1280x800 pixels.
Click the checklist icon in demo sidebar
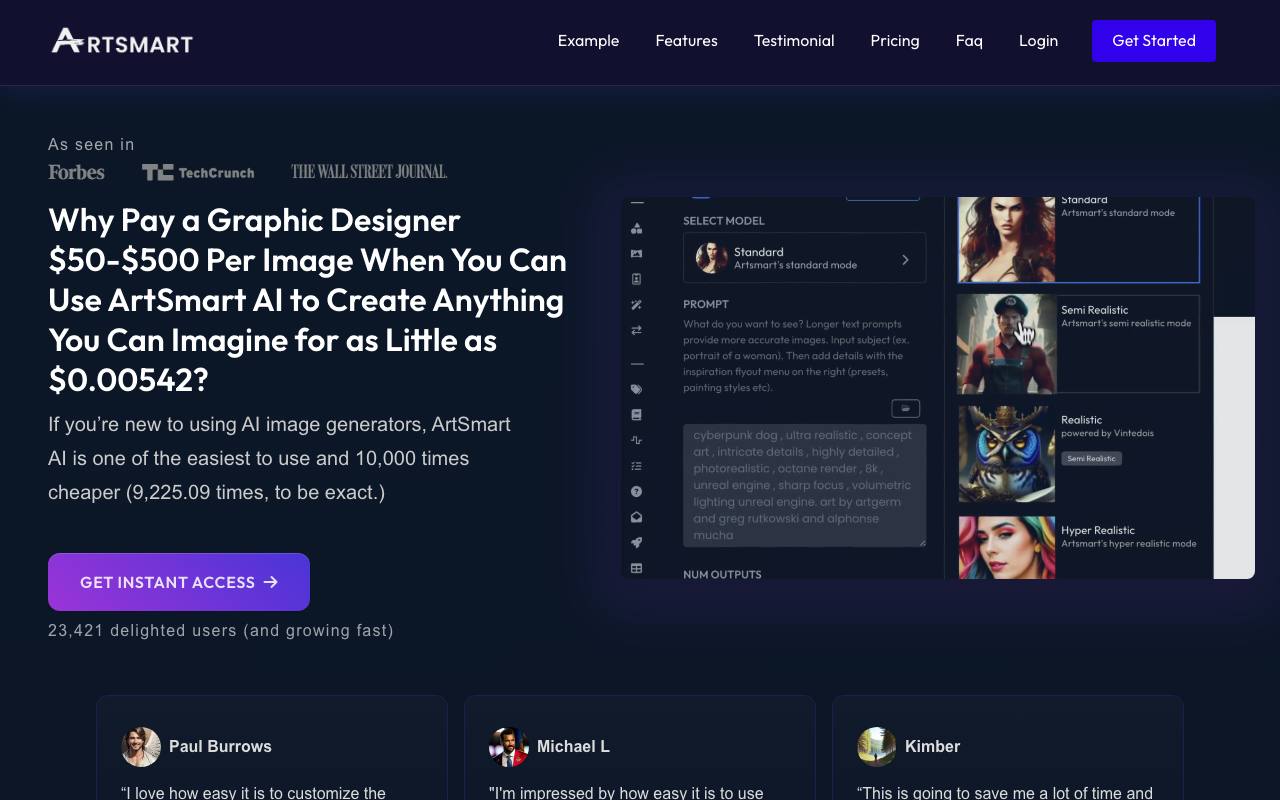(x=637, y=466)
